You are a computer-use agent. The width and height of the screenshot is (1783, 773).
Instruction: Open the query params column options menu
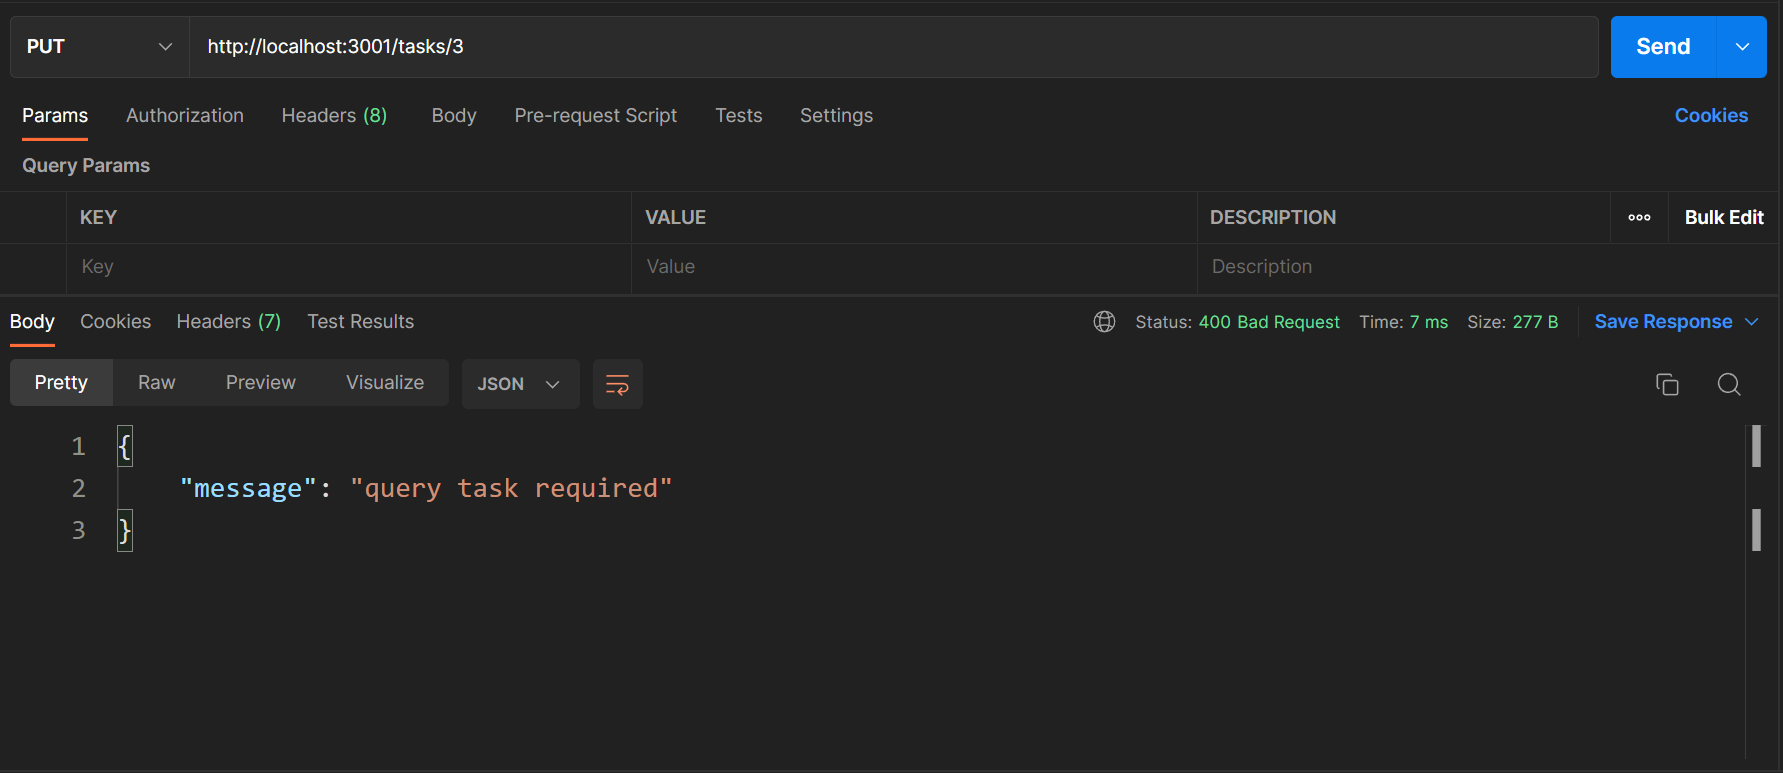pyautogui.click(x=1639, y=218)
